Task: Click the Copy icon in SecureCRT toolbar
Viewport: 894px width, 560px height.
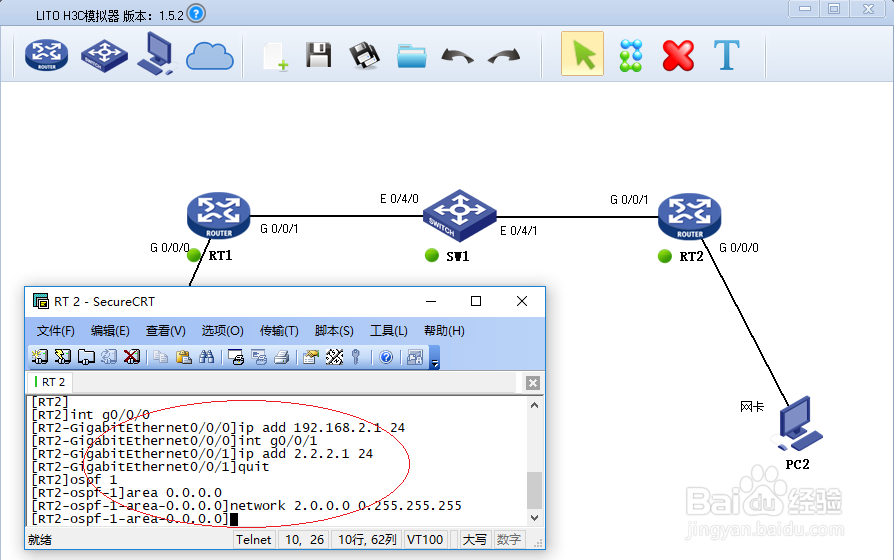Action: (x=160, y=357)
